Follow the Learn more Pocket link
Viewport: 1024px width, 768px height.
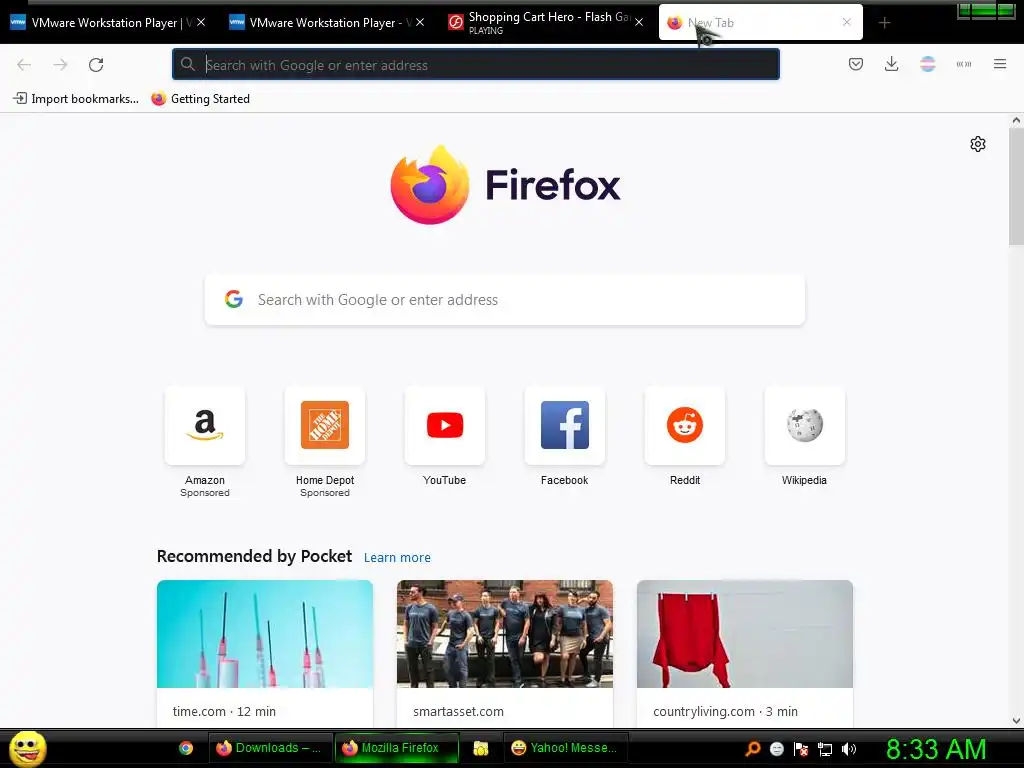pos(397,558)
